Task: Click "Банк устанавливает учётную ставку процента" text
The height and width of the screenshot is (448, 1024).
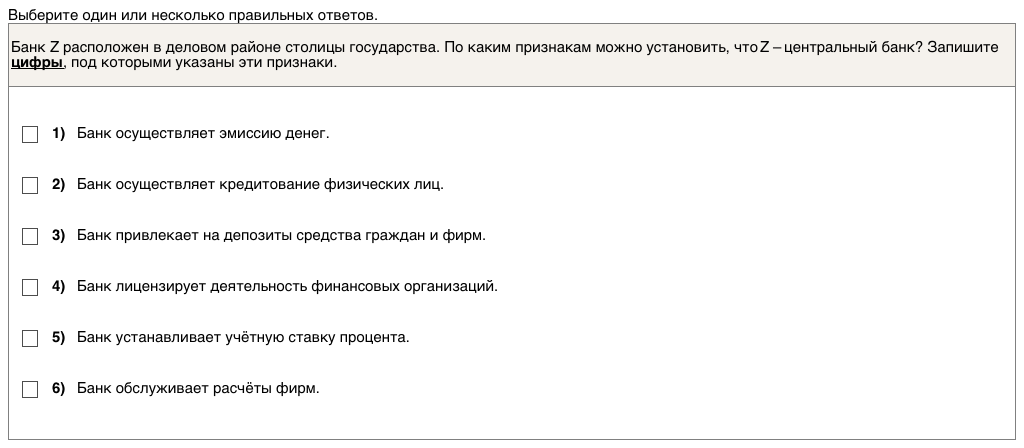Action: point(243,337)
